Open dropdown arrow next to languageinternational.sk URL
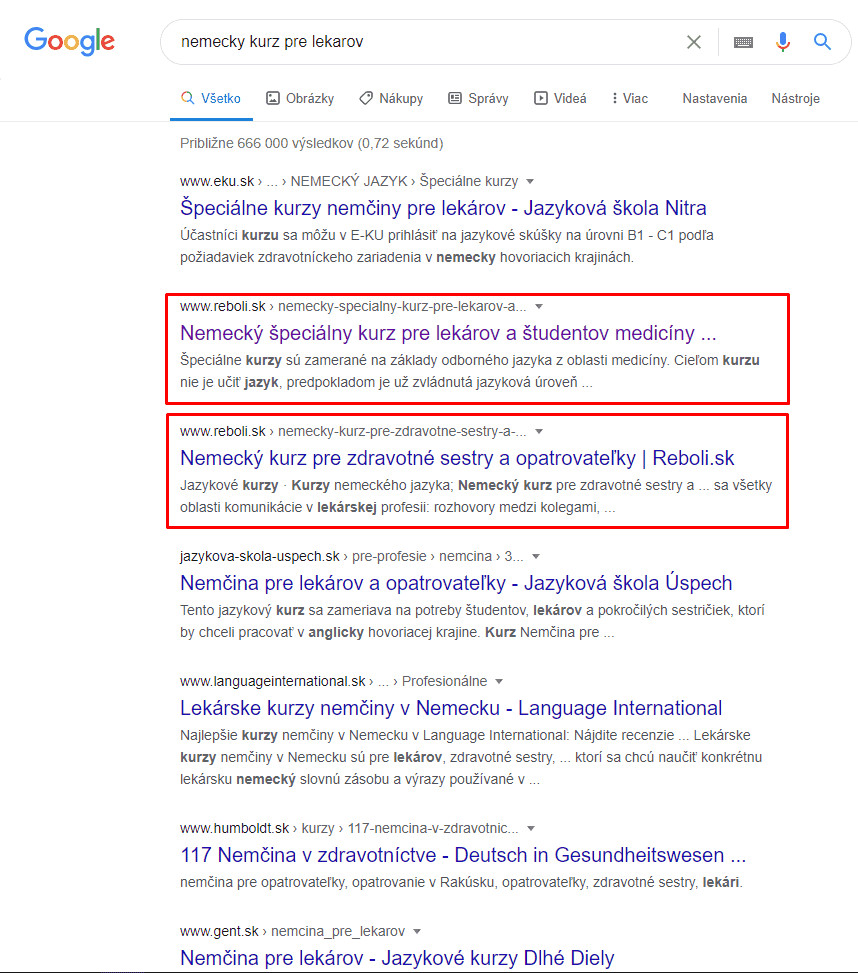Image resolution: width=858 pixels, height=973 pixels. coord(499,681)
